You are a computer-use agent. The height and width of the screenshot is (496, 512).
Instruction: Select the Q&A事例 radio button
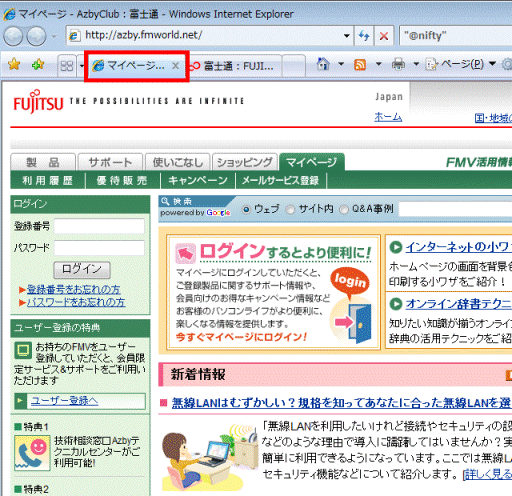click(x=343, y=209)
